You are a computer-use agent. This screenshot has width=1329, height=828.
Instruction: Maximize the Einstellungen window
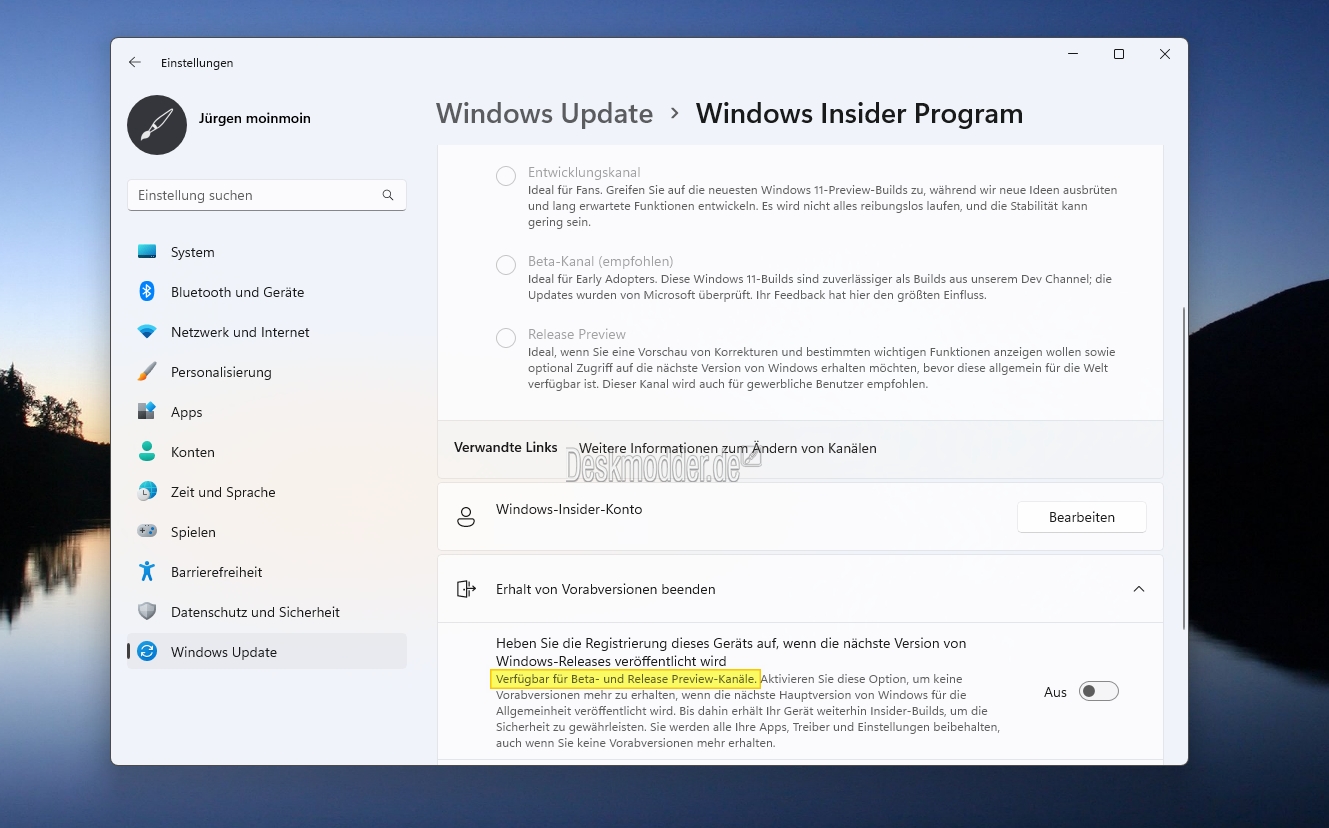click(1119, 54)
